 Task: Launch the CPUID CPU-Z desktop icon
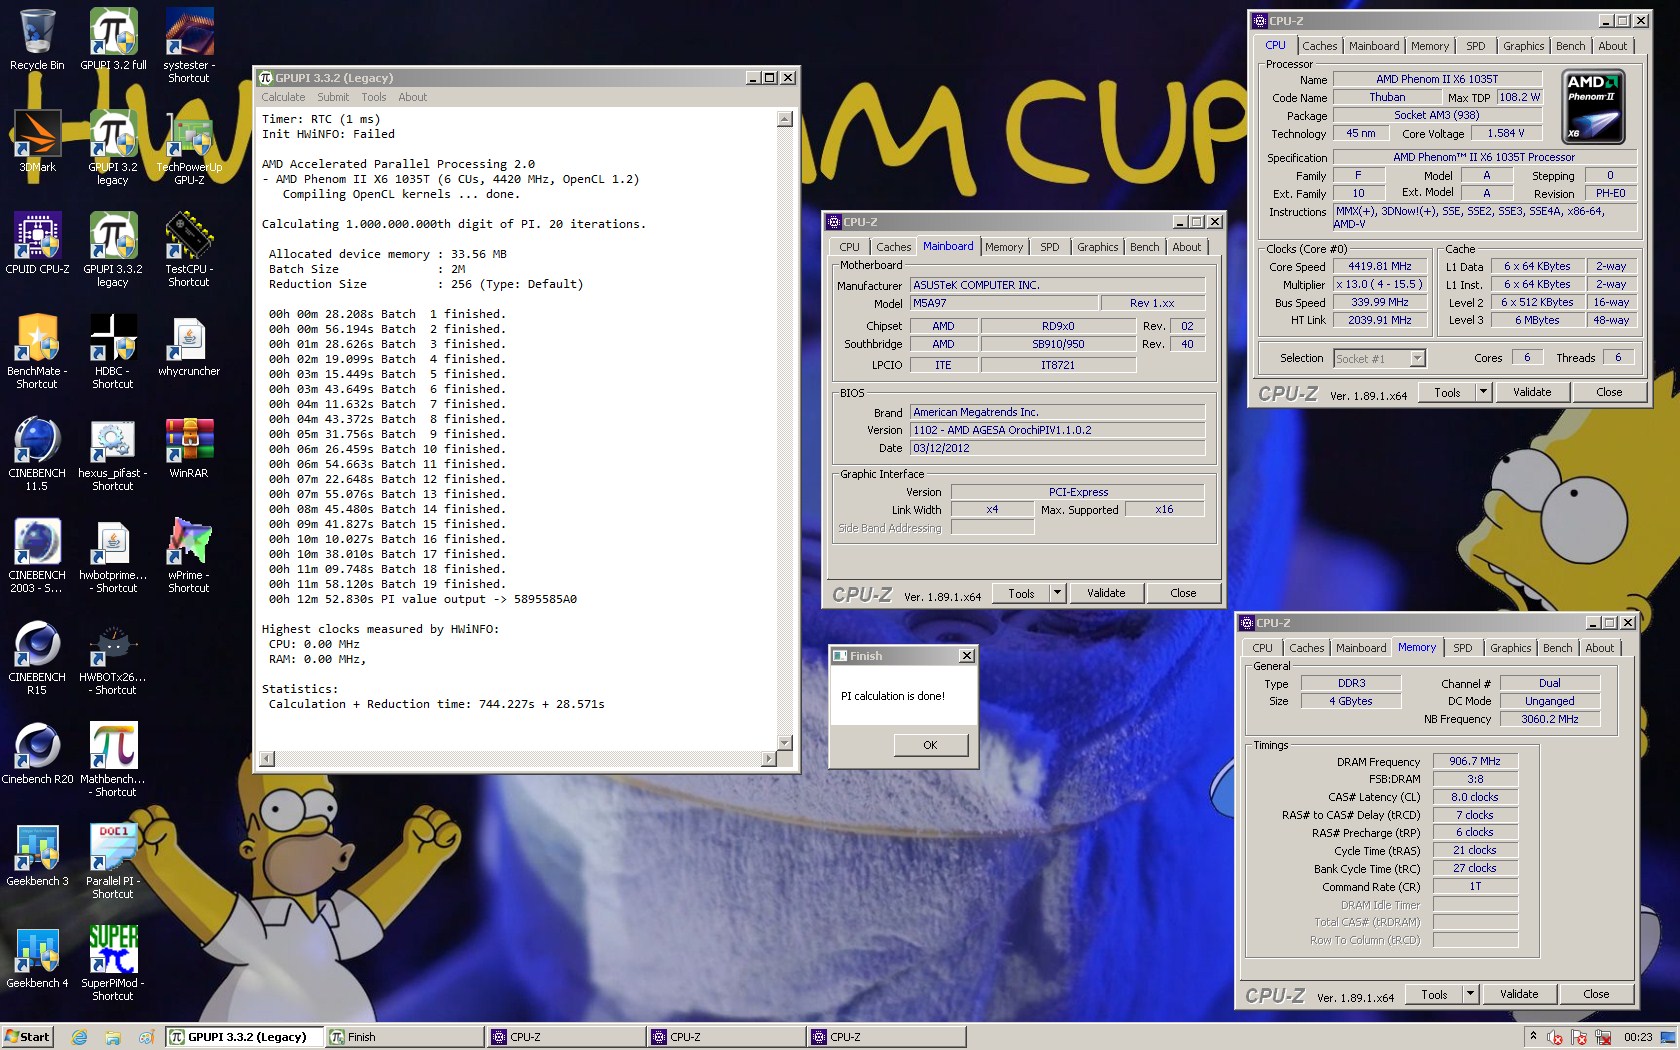coord(37,243)
